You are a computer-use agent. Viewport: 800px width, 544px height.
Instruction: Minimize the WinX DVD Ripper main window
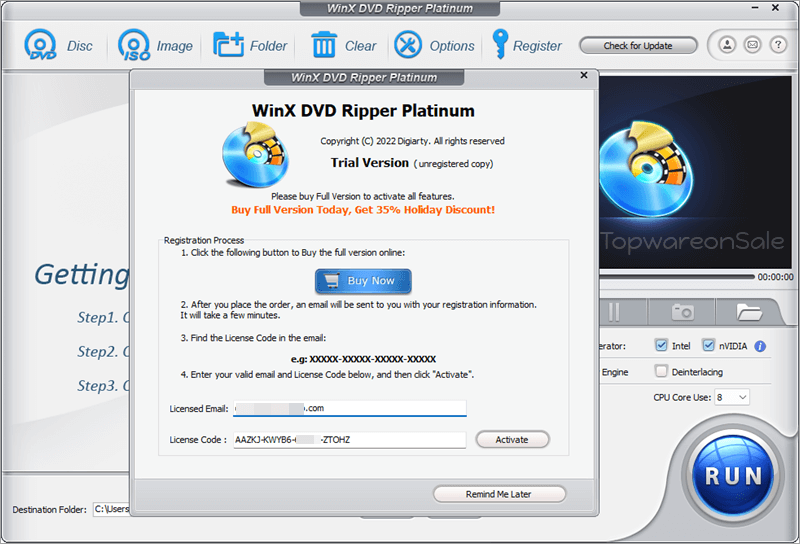[x=755, y=8]
